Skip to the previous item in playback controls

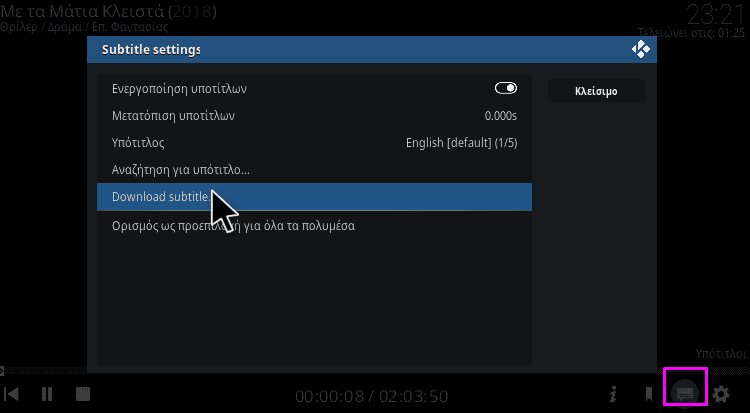pyautogui.click(x=11, y=394)
